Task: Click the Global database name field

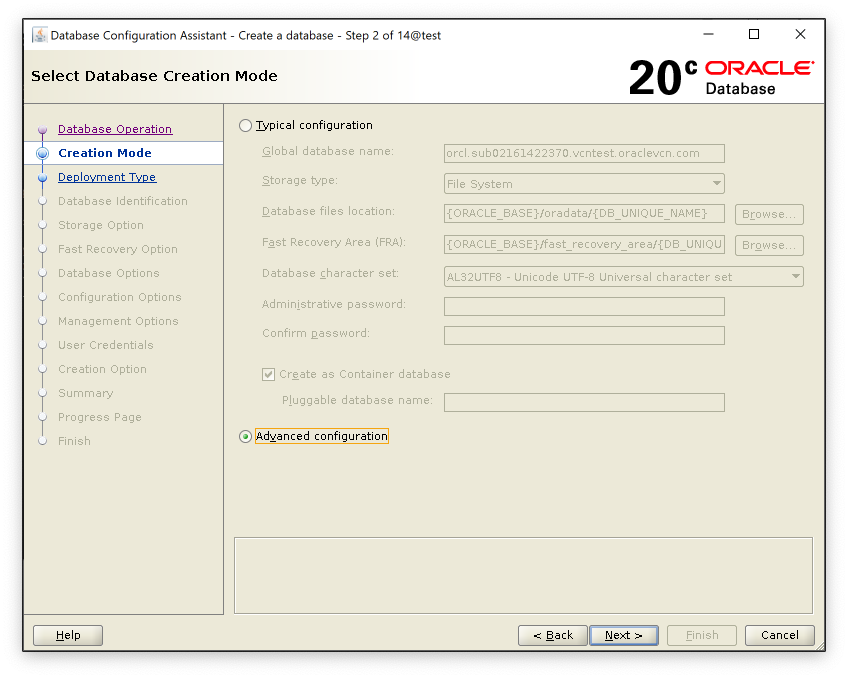Action: click(584, 154)
